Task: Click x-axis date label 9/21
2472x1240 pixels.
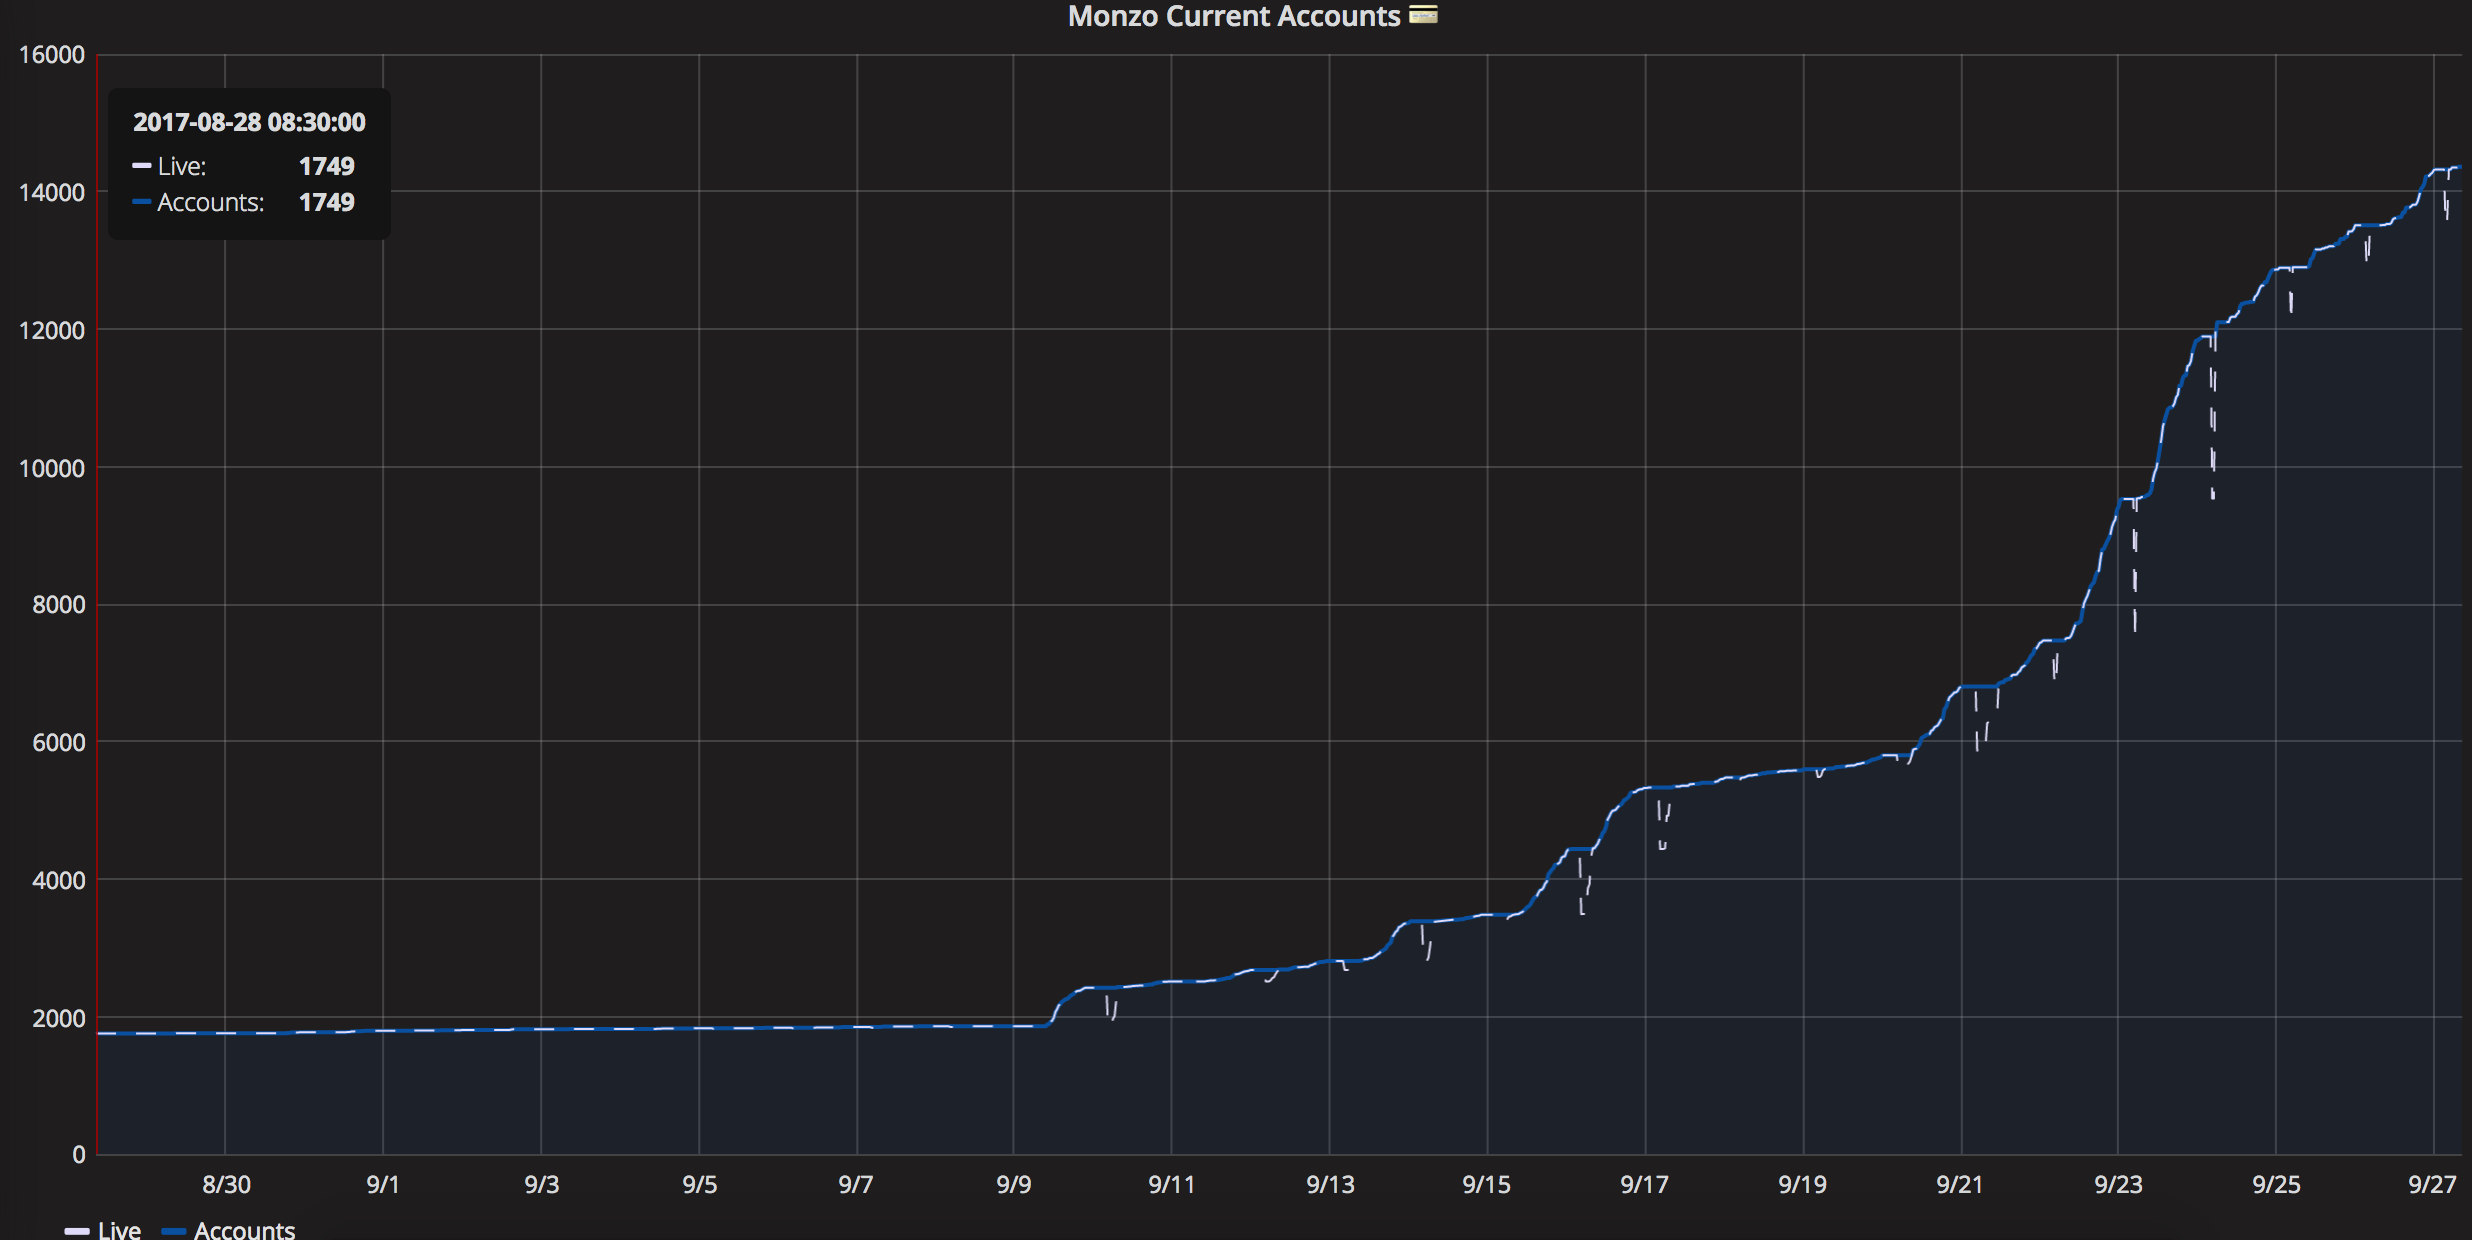Action: coord(1960,1185)
